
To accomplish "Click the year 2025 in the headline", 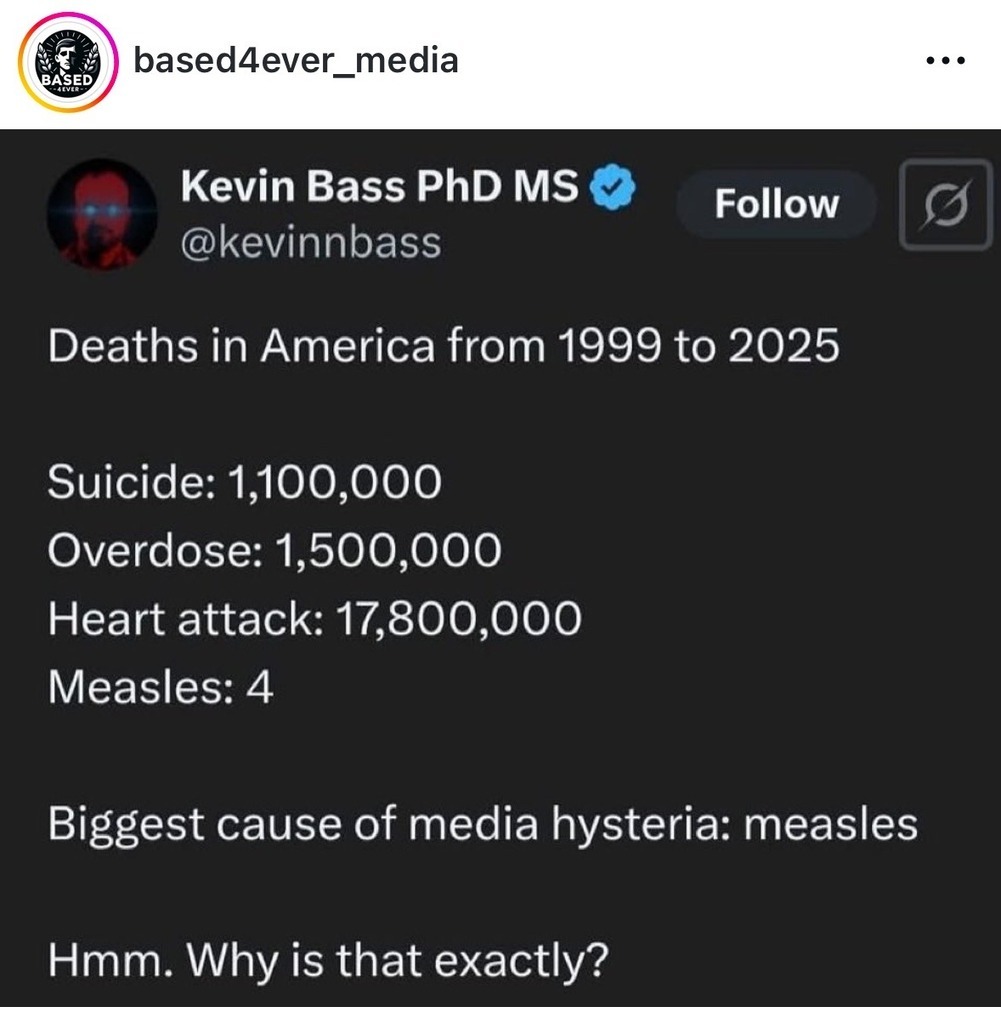I will click(x=782, y=347).
